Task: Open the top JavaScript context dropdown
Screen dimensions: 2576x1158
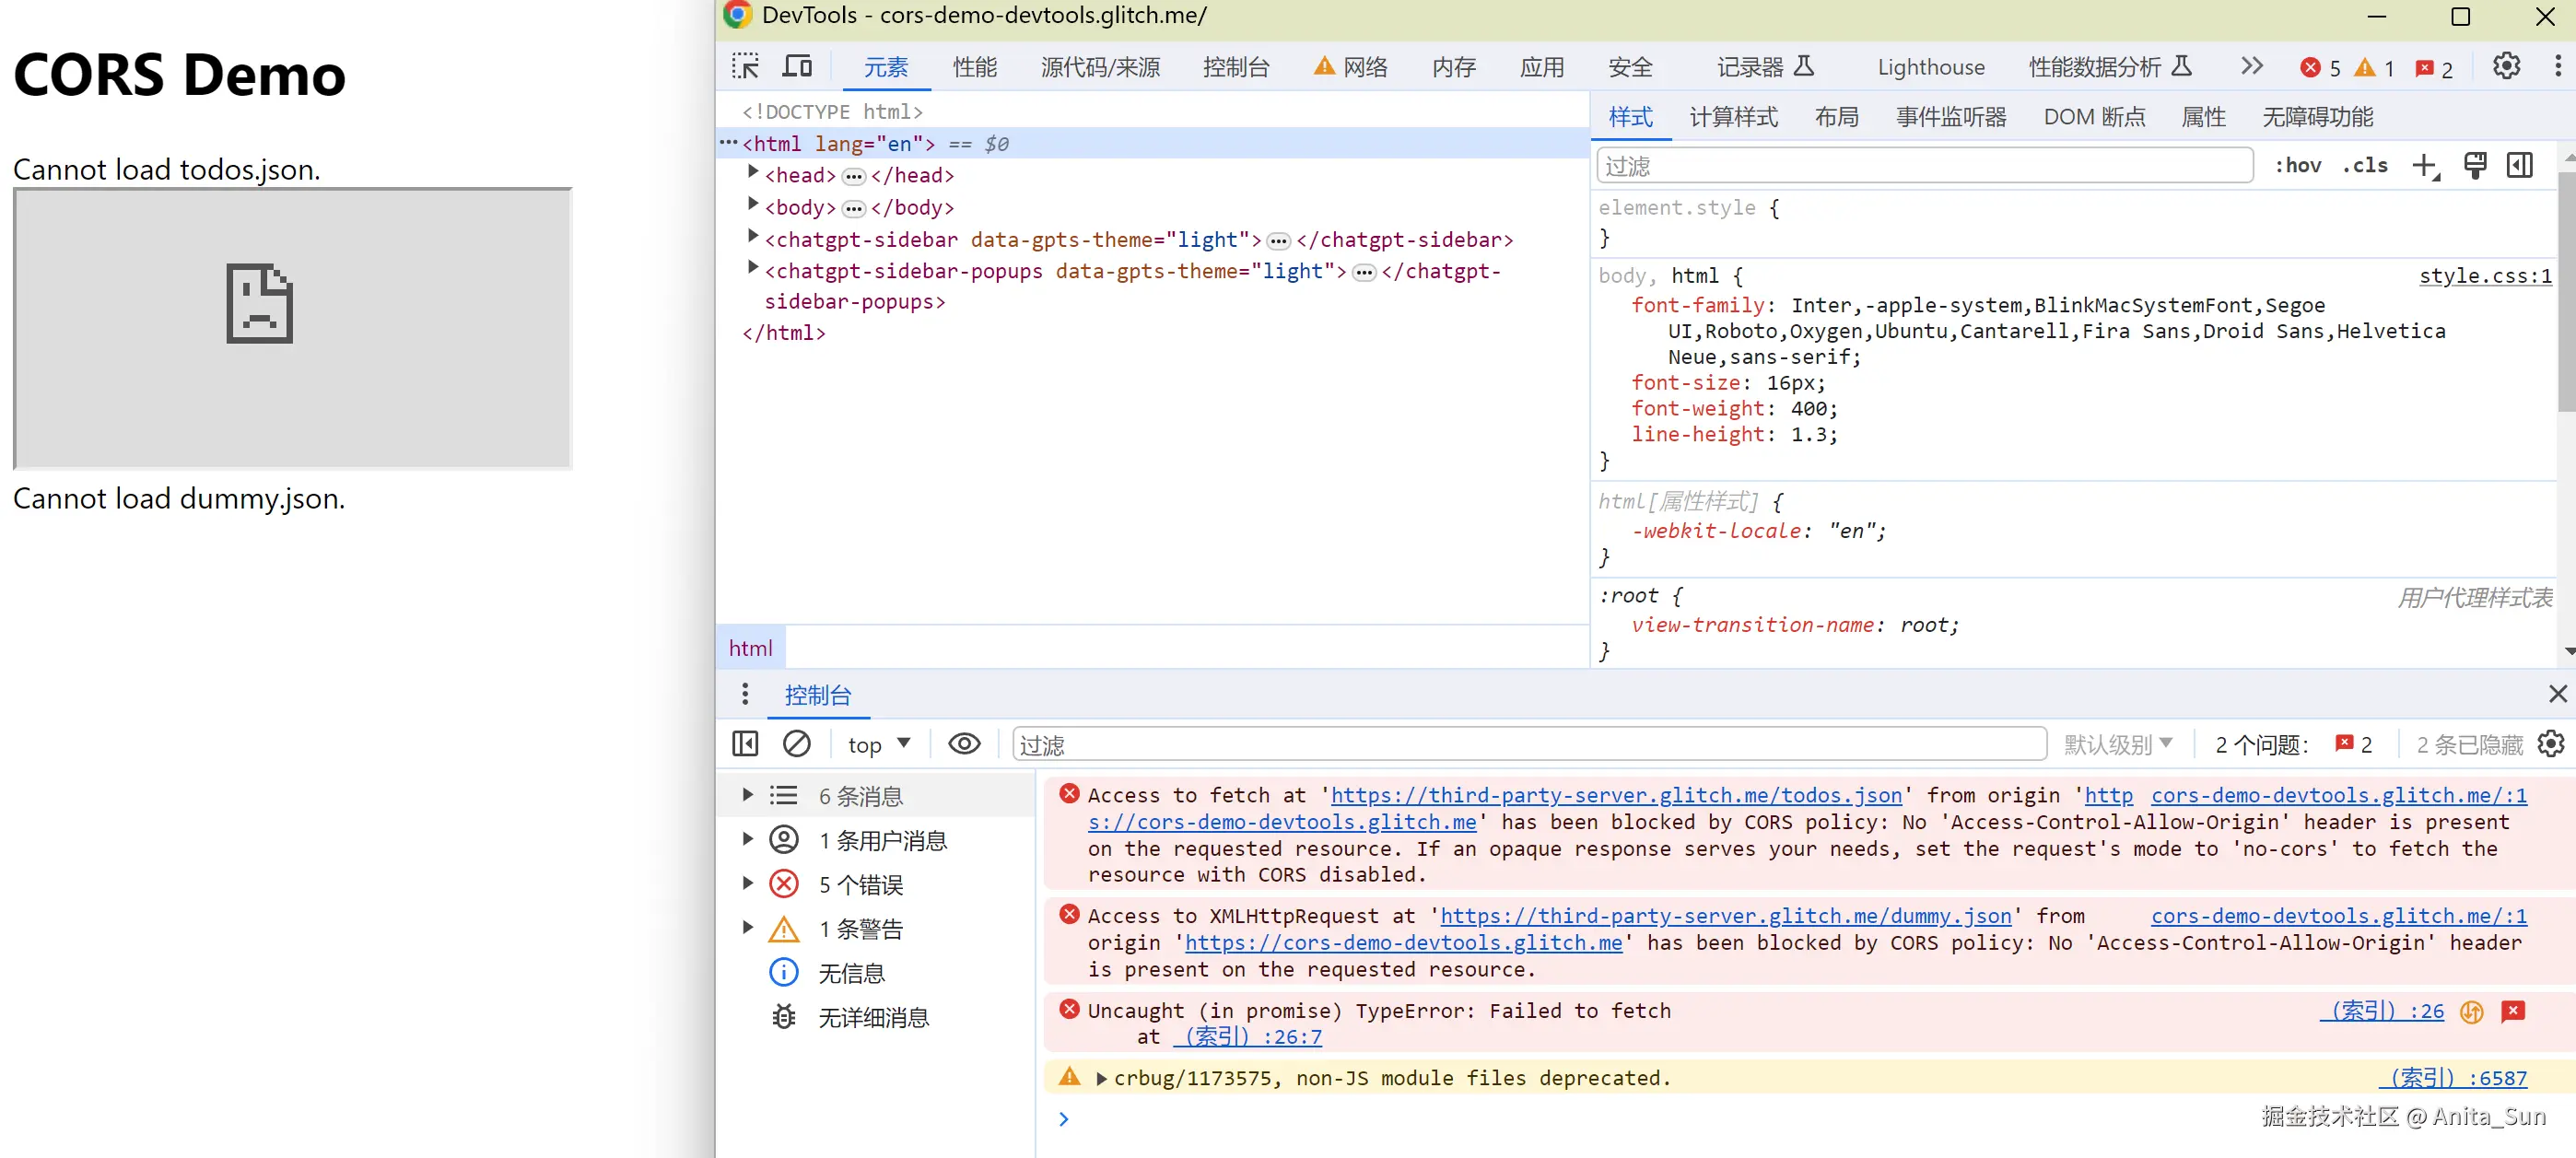Action: 878,744
